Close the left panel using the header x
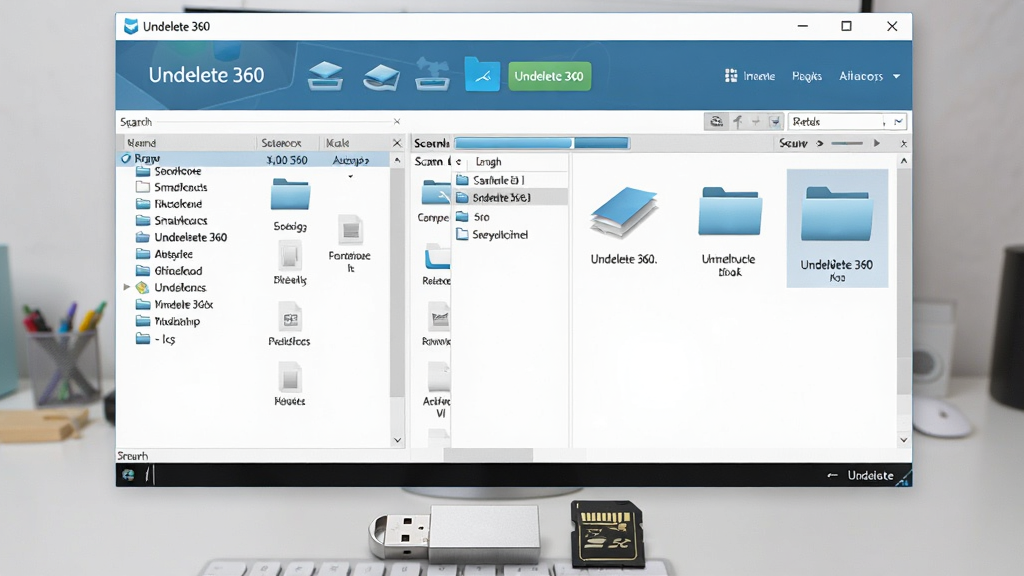1024x576 pixels. [397, 143]
